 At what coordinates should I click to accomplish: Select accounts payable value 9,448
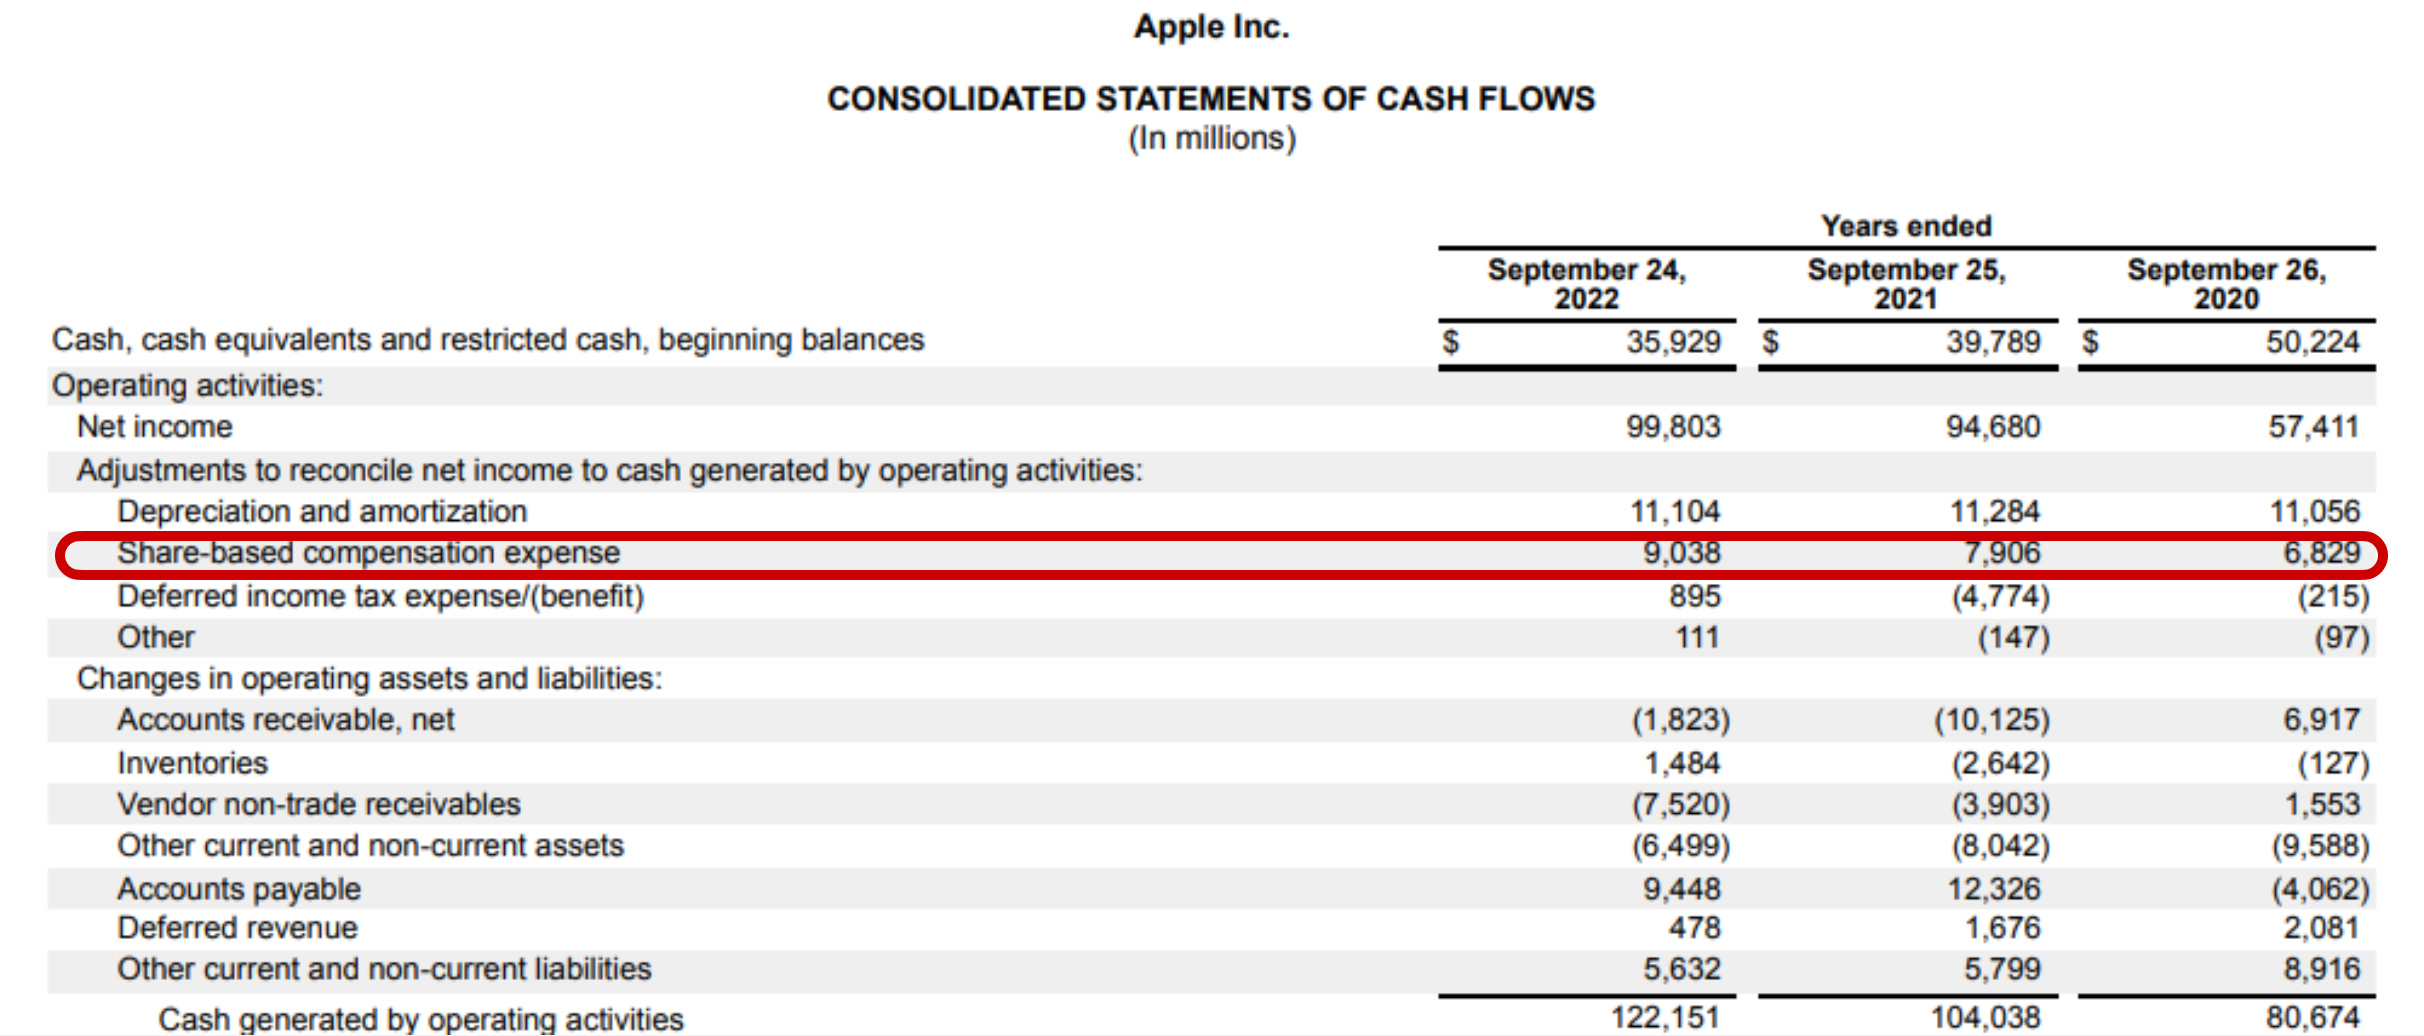click(1682, 889)
